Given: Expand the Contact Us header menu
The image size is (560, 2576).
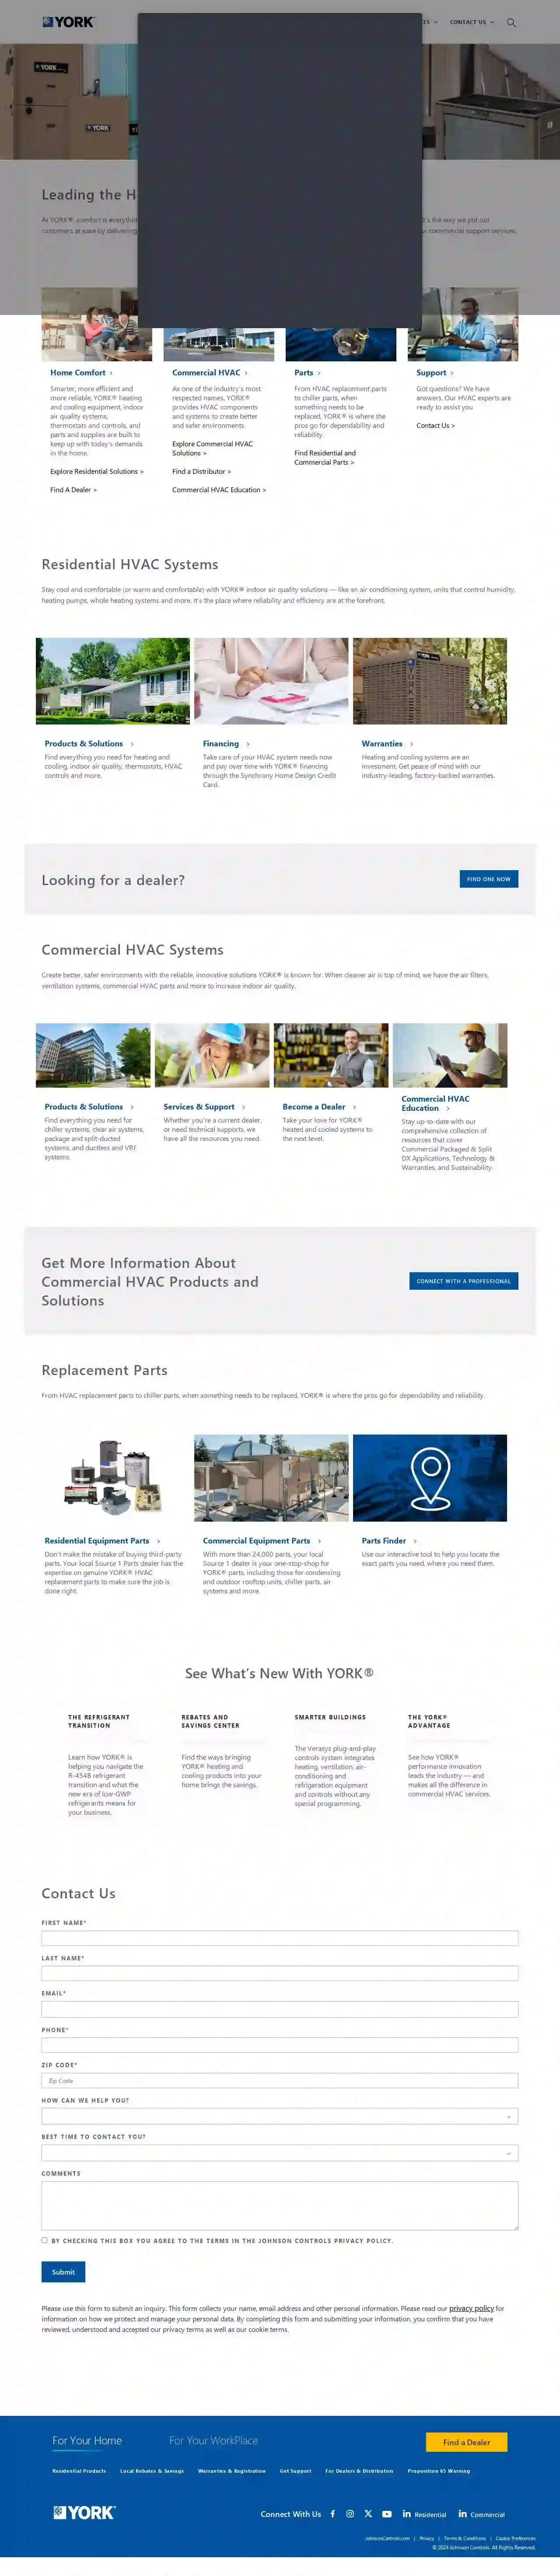Looking at the screenshot, I should (472, 22).
